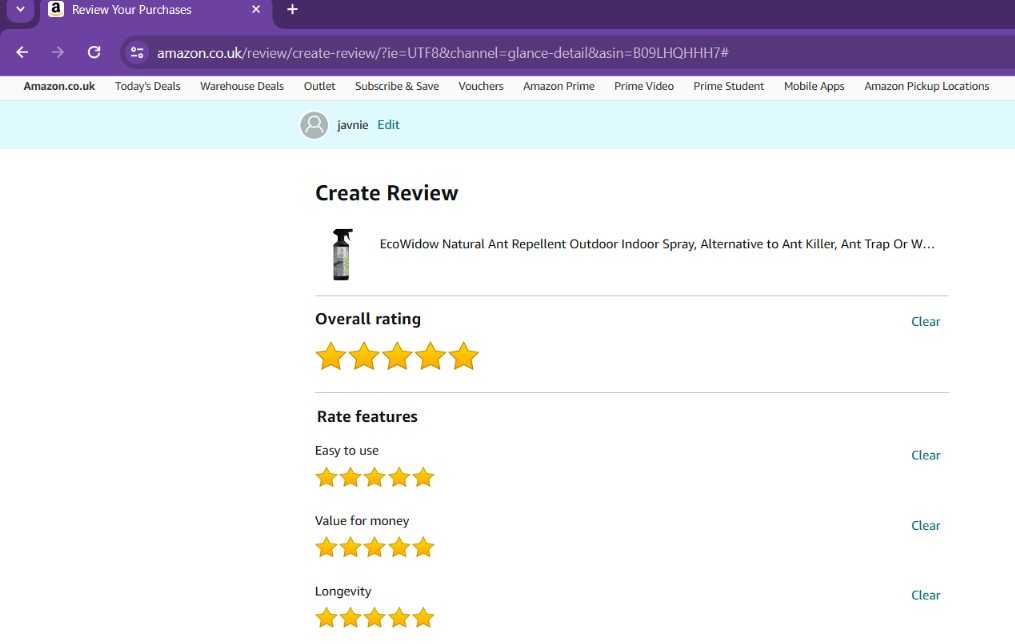Image resolution: width=1015 pixels, height=644 pixels.
Task: Open Prime Student
Action: click(729, 86)
